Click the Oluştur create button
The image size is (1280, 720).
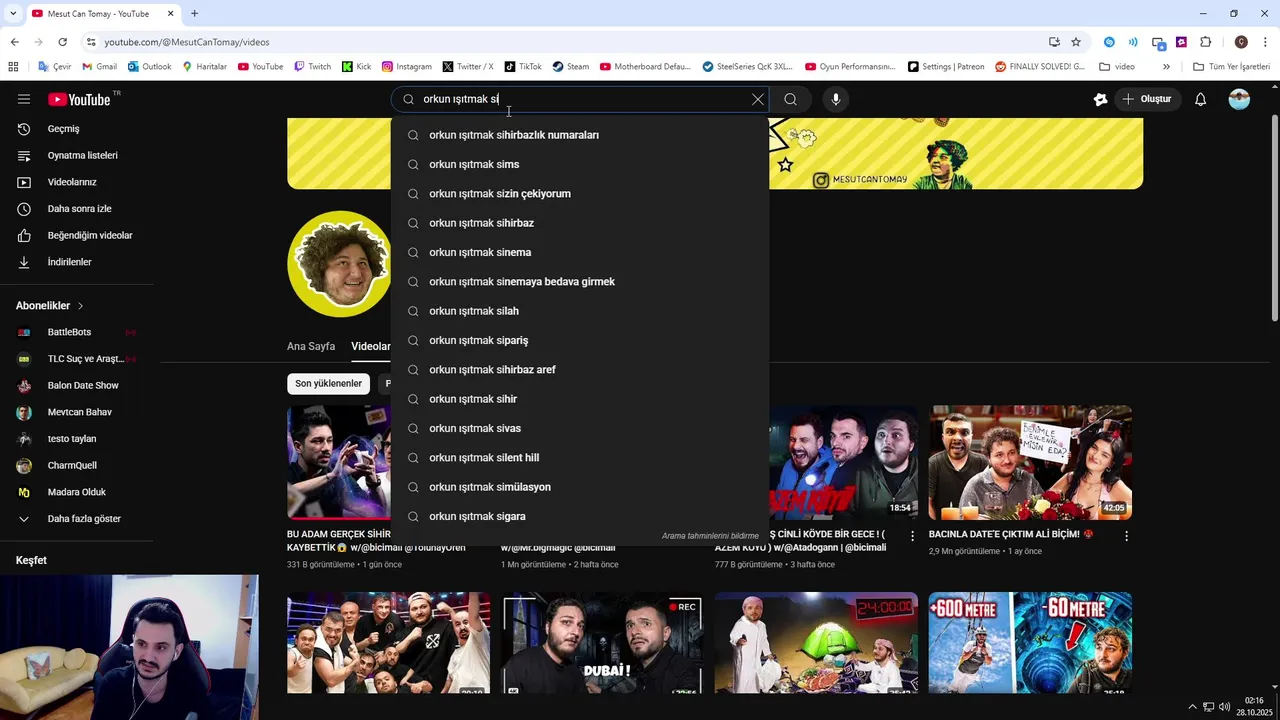pos(1147,99)
